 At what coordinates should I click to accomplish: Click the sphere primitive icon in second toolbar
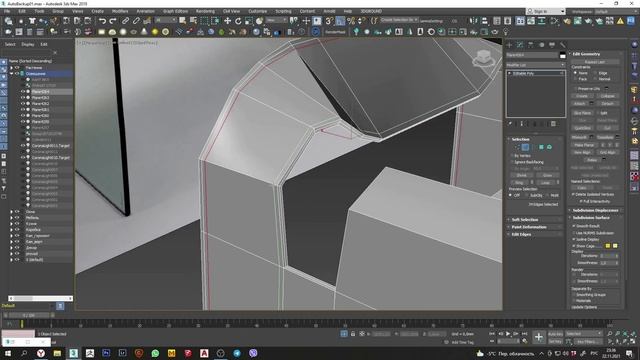click(123, 31)
